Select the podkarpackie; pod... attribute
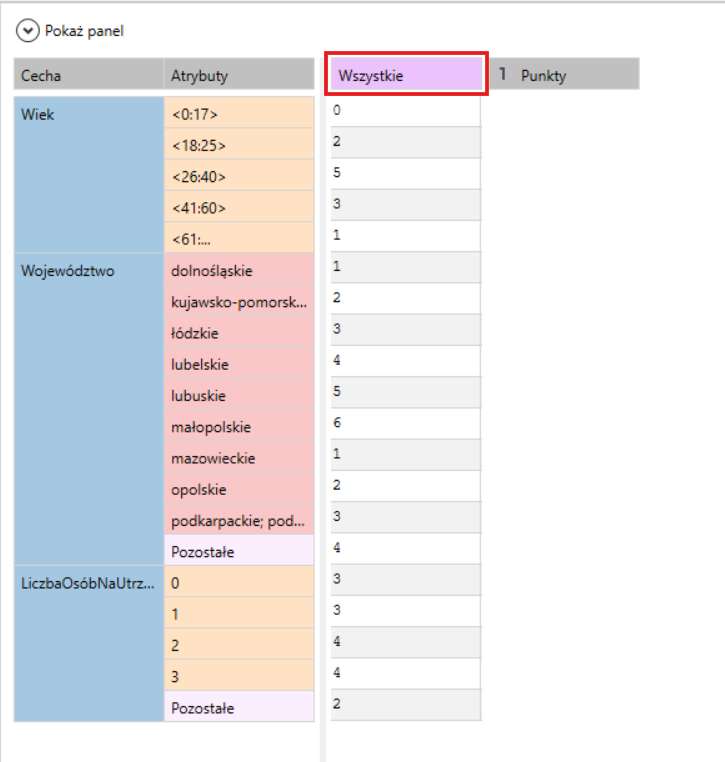 pyautogui.click(x=239, y=519)
